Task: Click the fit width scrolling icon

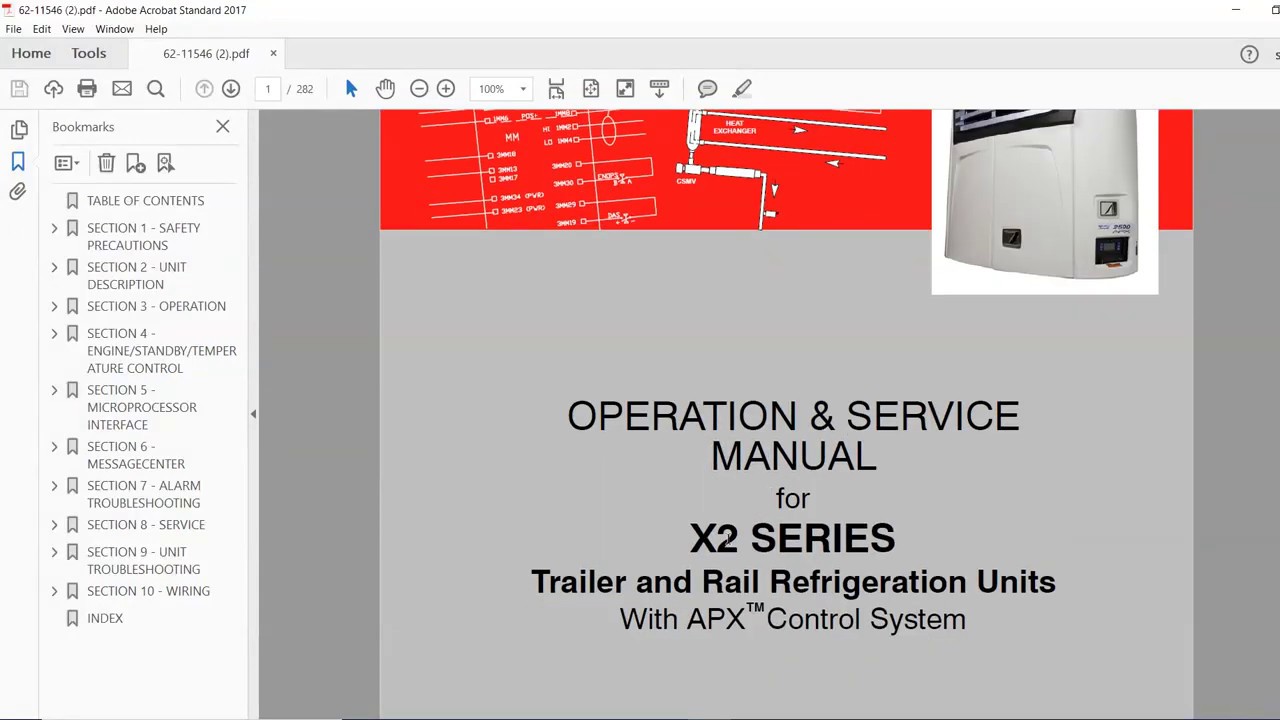Action: pos(557,89)
